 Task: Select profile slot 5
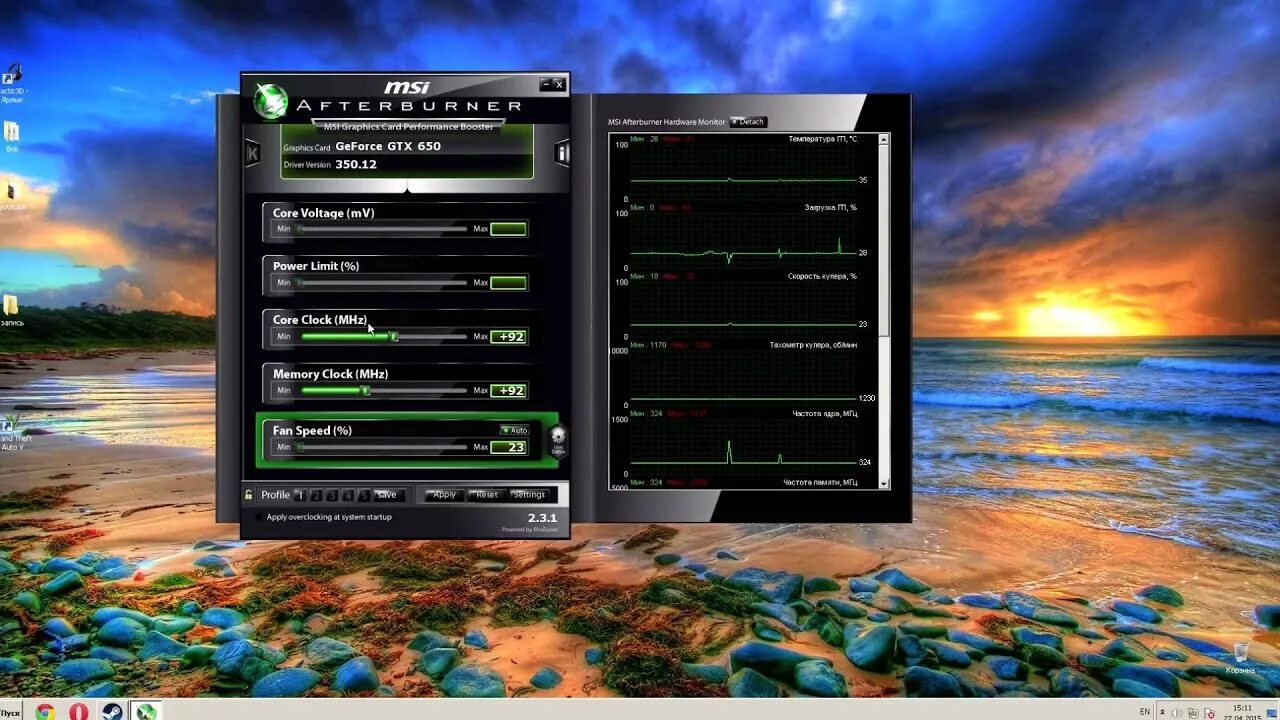tap(364, 495)
